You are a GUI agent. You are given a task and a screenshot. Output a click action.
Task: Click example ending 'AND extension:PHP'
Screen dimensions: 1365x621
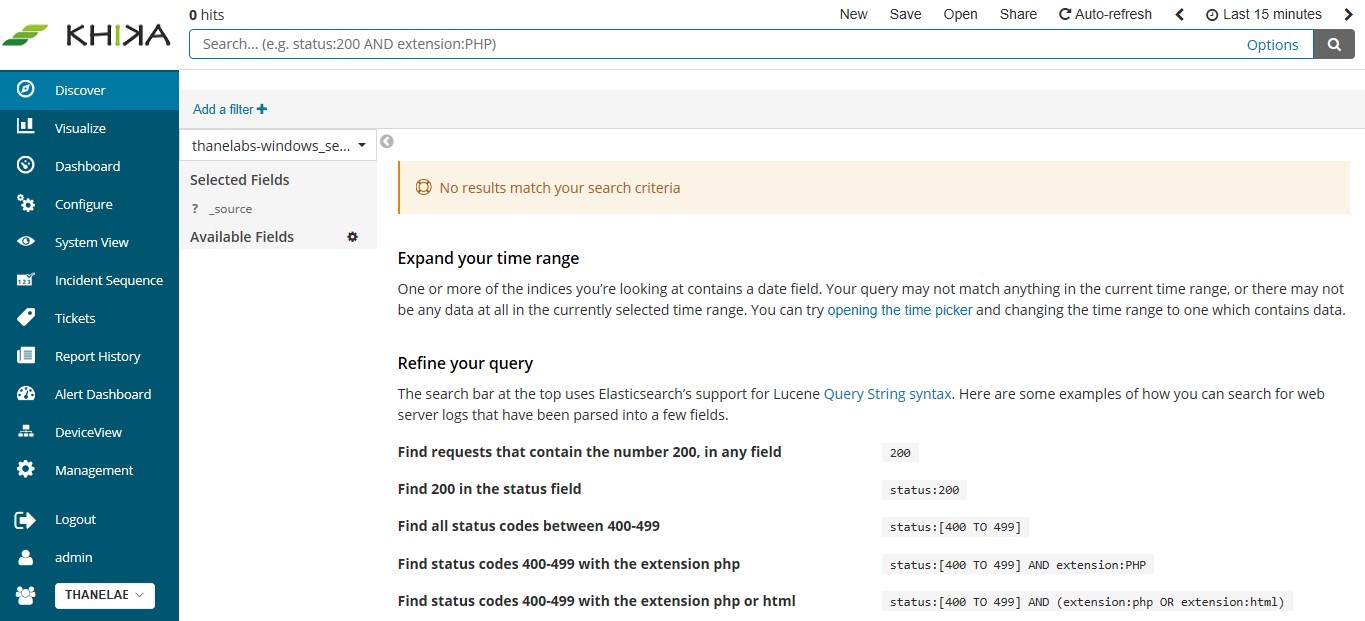[1018, 565]
